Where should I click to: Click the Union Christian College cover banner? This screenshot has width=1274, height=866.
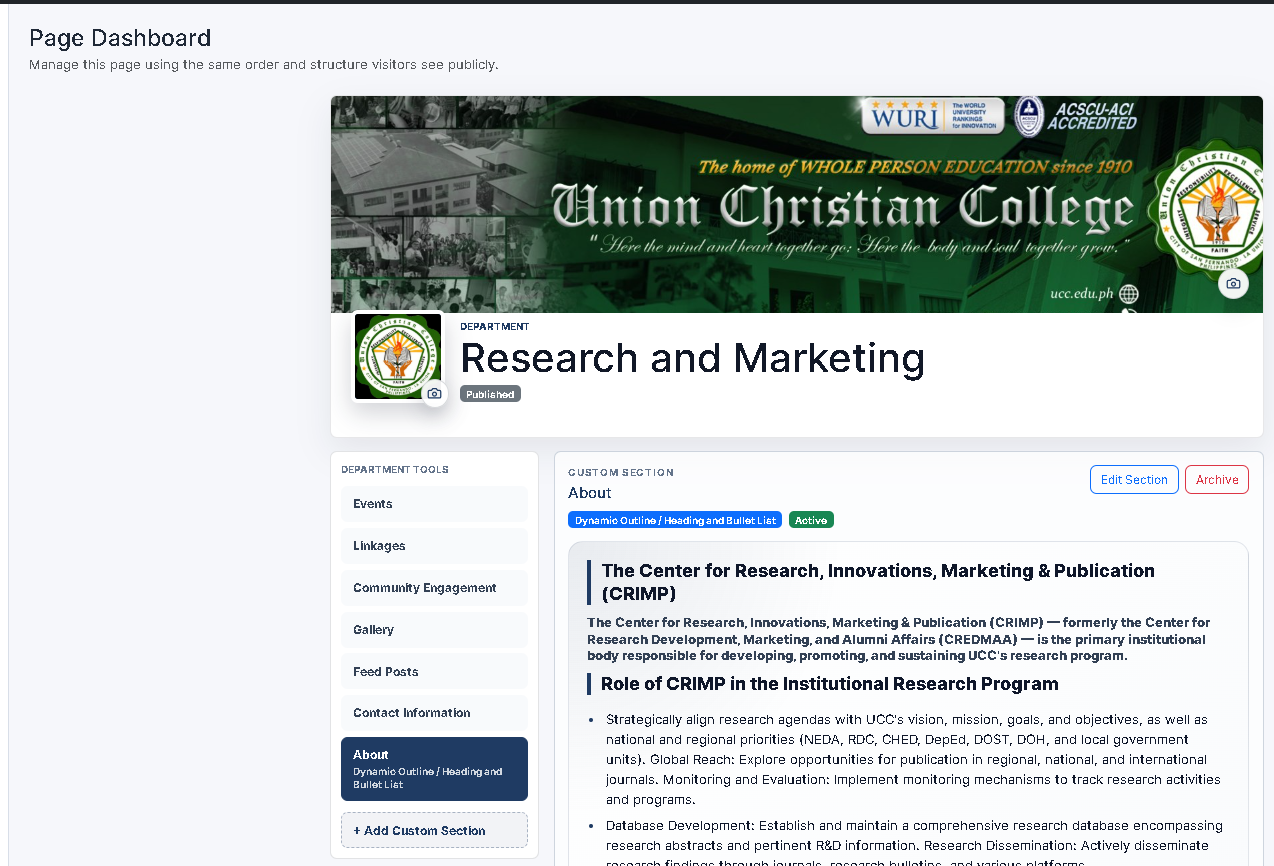[x=796, y=204]
